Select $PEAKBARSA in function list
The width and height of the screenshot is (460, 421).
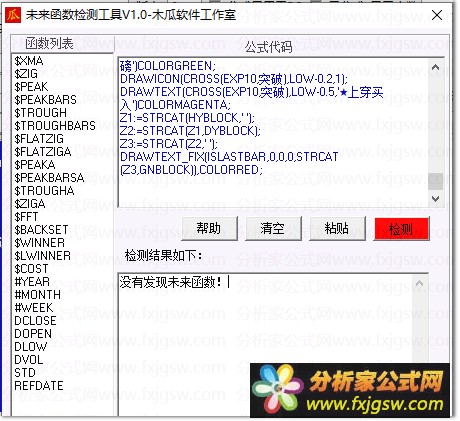point(49,178)
